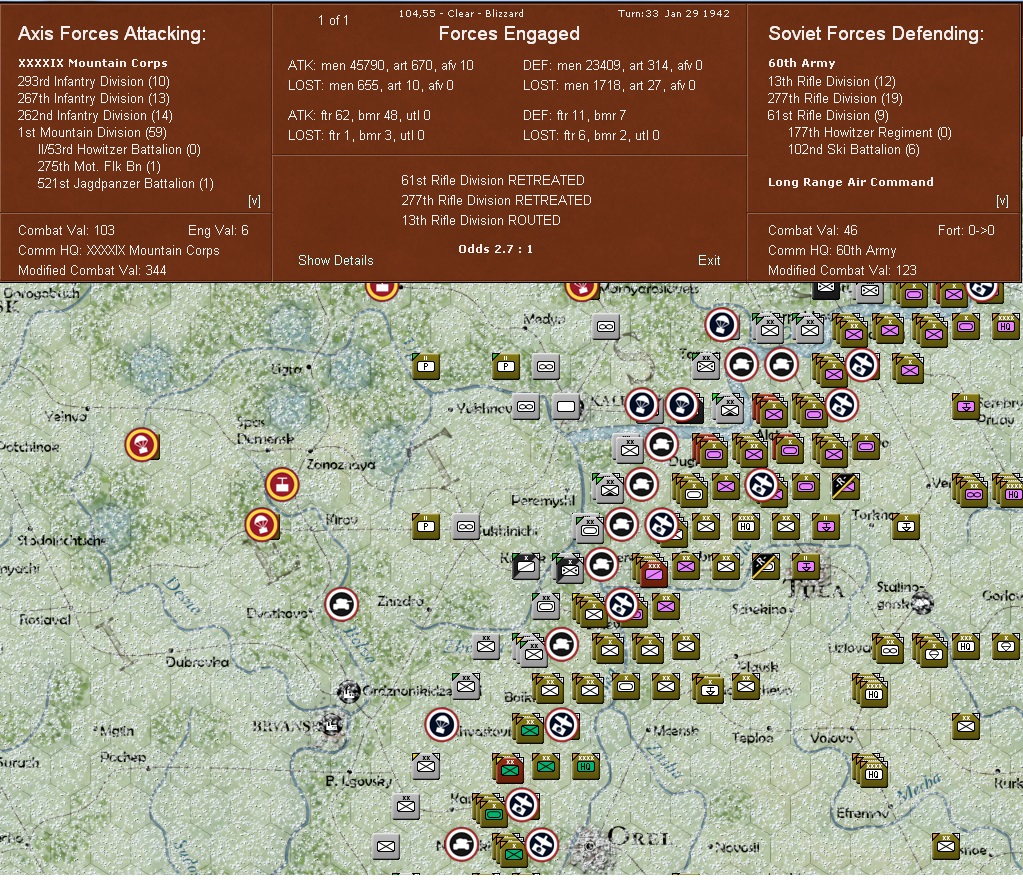Viewport: 1023px width, 882px height.
Task: Click II/53rd Howitzer Battalion entry
Action: coord(119,149)
